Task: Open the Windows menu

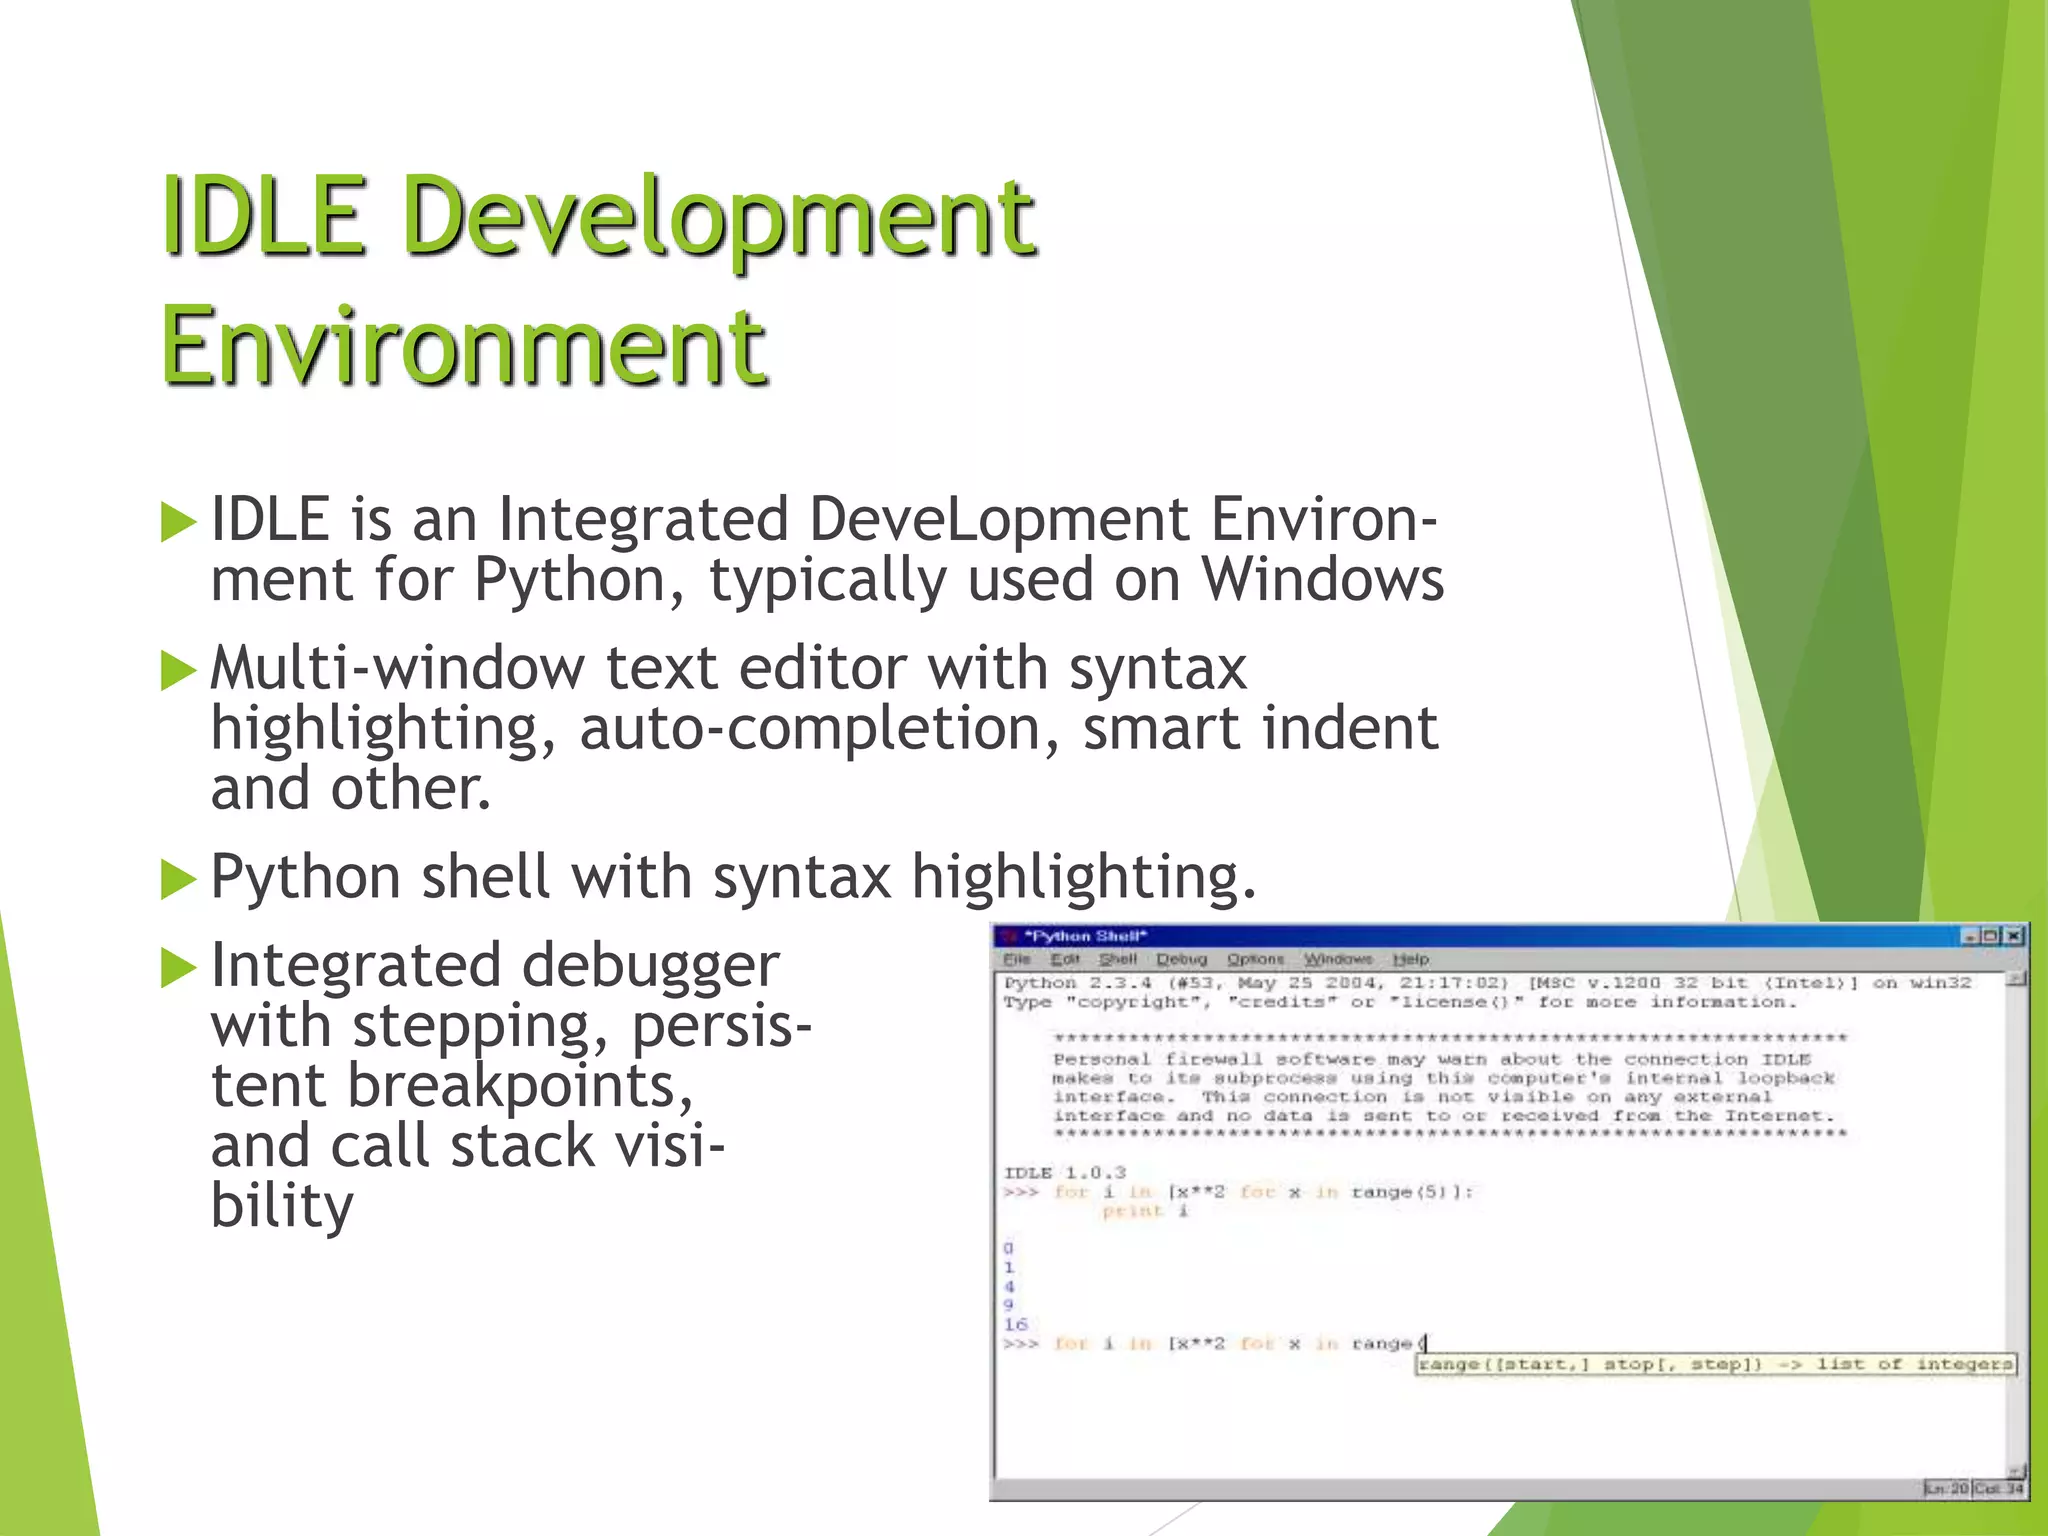Action: [1338, 959]
